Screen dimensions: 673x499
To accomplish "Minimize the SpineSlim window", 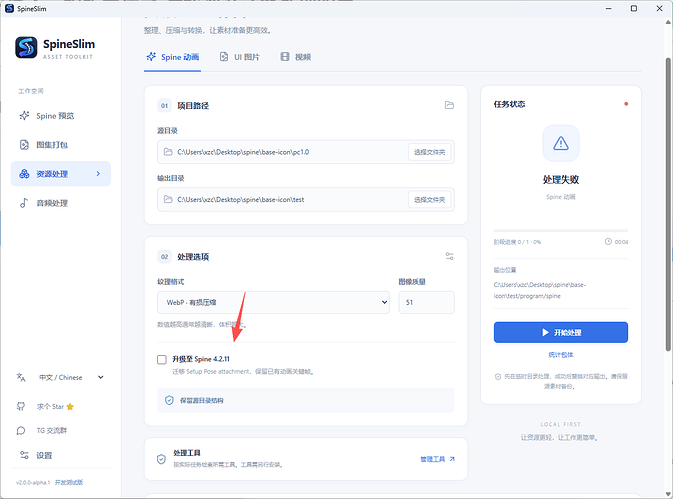I will pyautogui.click(x=608, y=9).
